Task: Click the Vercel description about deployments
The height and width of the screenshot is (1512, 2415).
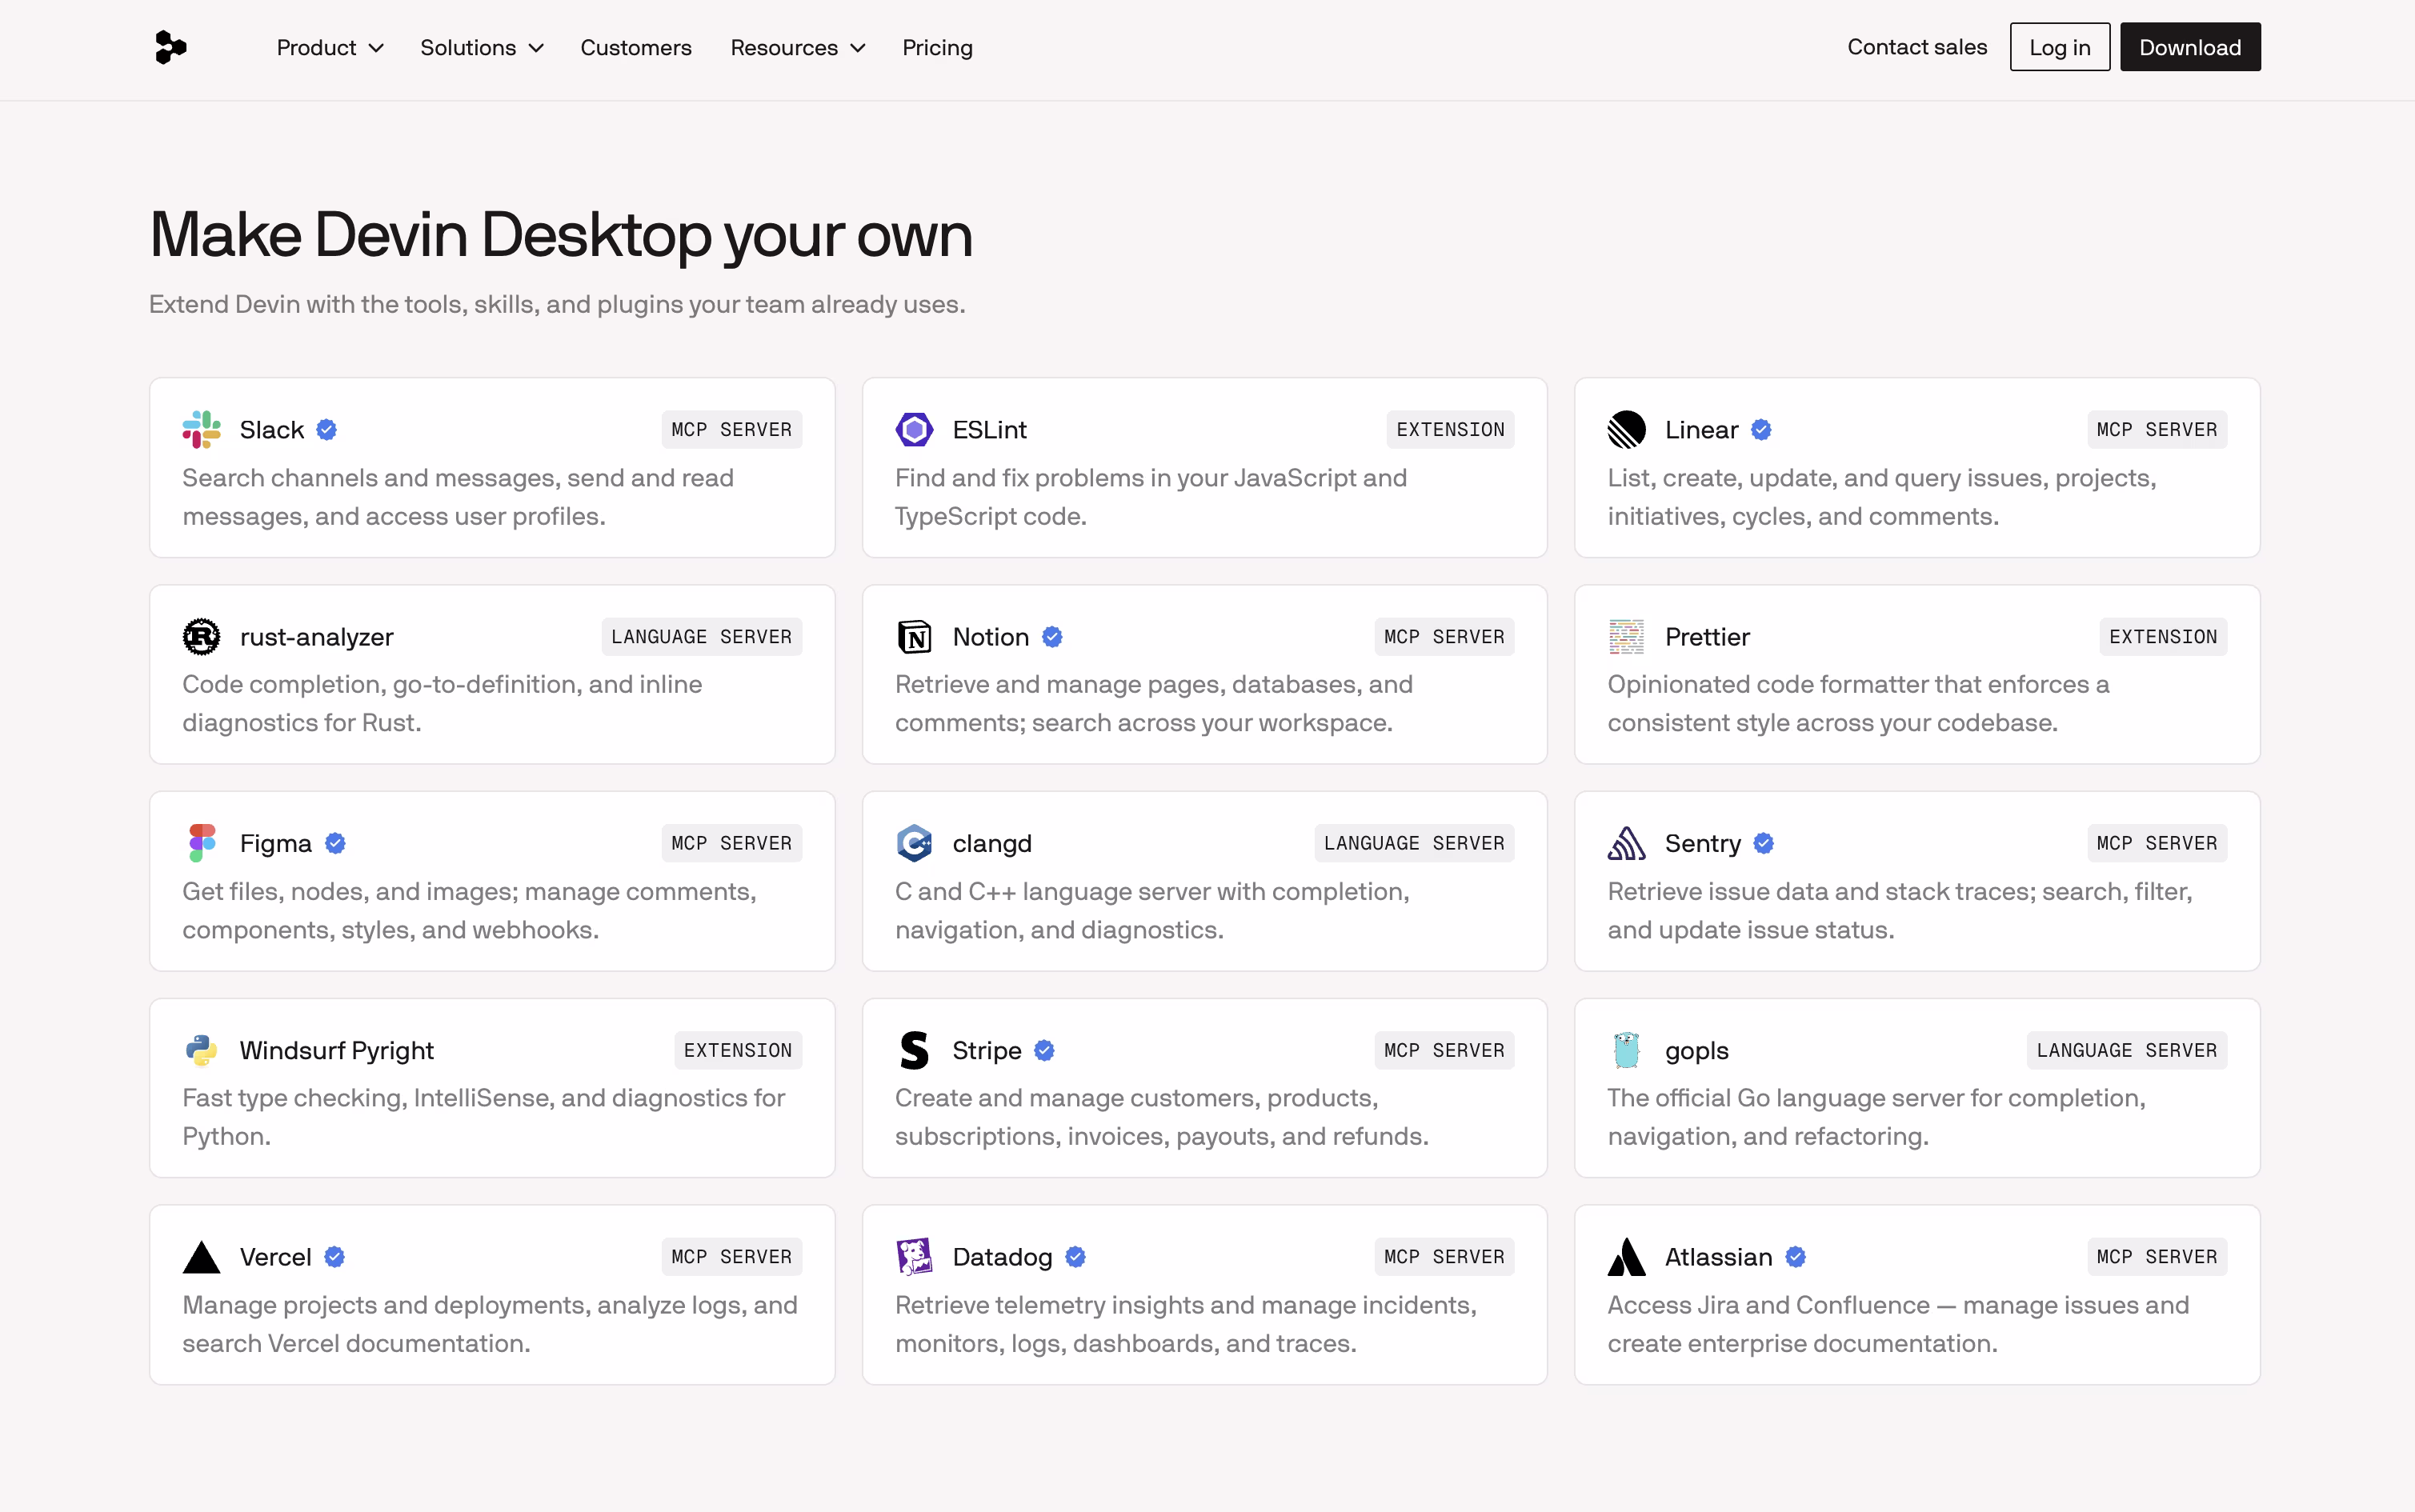Action: [x=490, y=1324]
